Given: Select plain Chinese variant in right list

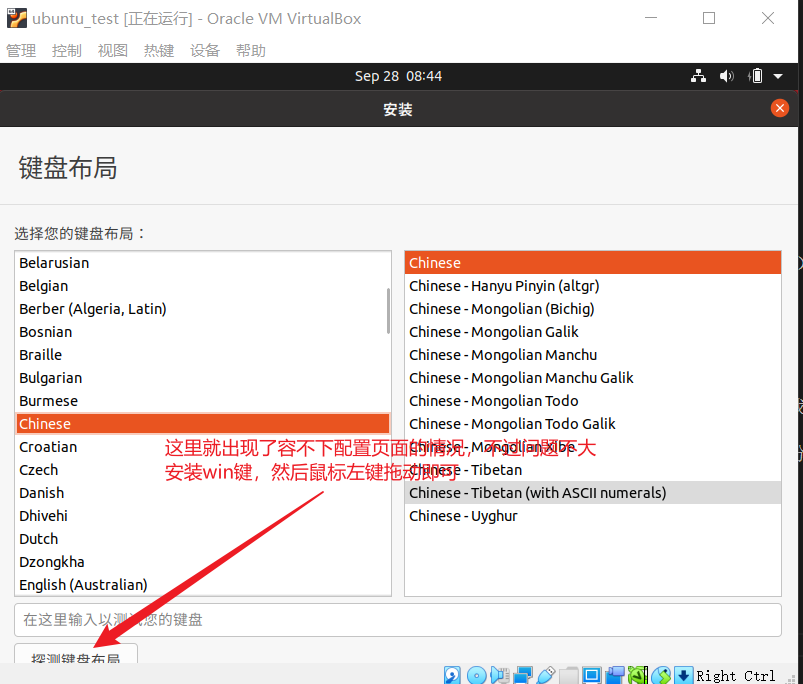Looking at the screenshot, I should point(593,263).
